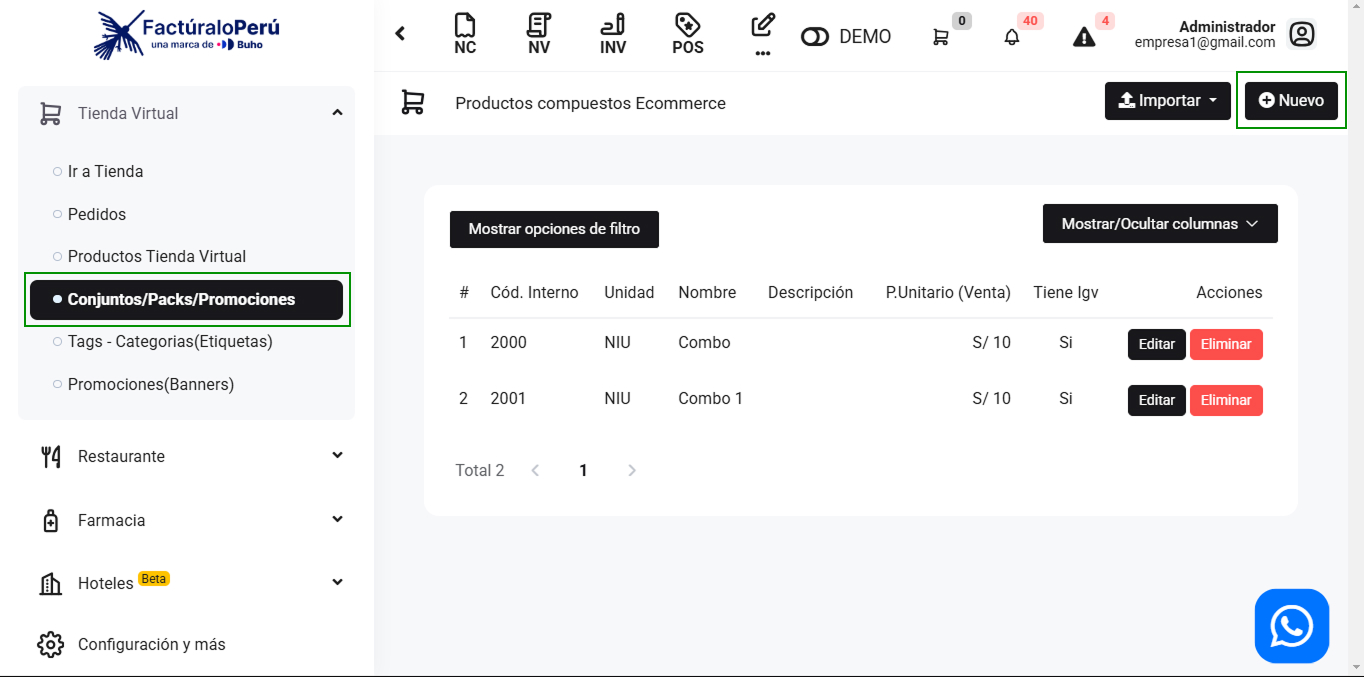Toggle the DEMO mode switch

[816, 37]
